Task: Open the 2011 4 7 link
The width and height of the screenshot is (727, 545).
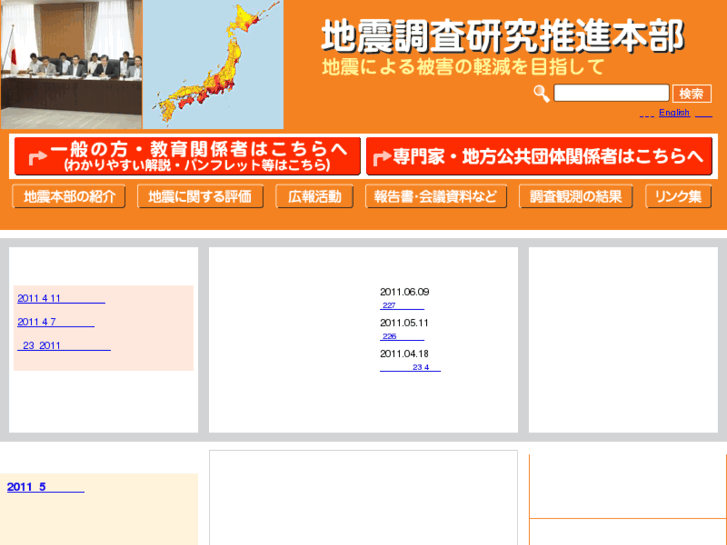Action: (x=56, y=322)
